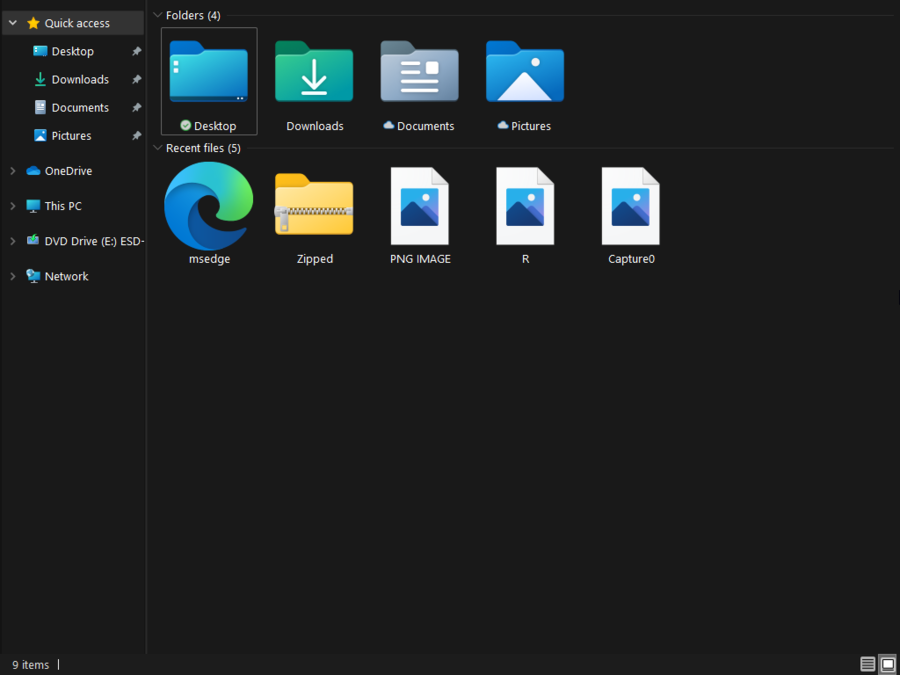Open the PNG IMAGE file icon
The width and height of the screenshot is (900, 675).
pyautogui.click(x=420, y=205)
